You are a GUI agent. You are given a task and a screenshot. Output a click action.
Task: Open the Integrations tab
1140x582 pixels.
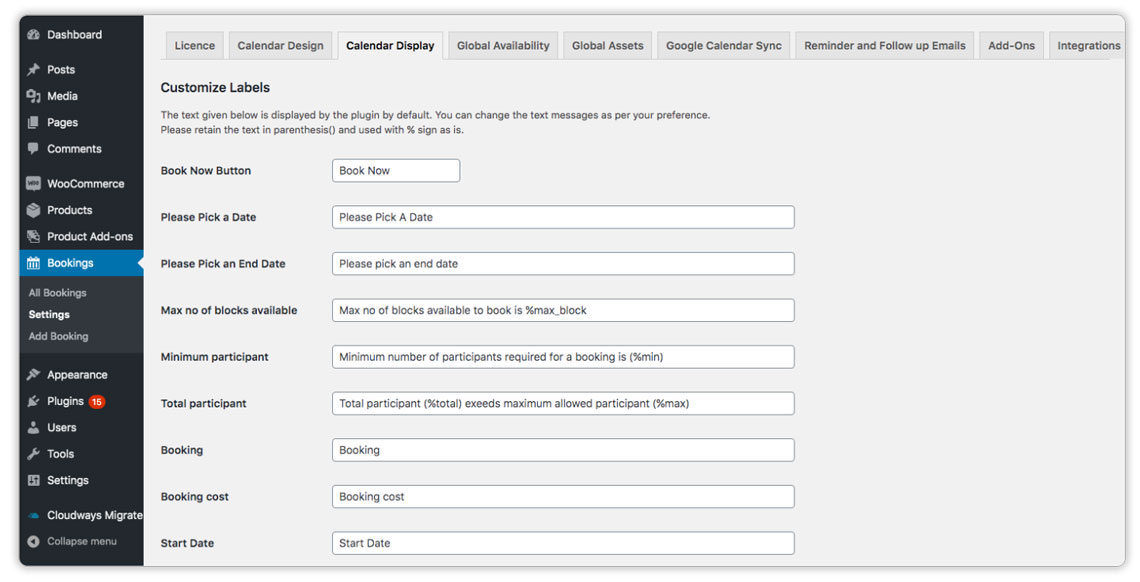(1088, 45)
